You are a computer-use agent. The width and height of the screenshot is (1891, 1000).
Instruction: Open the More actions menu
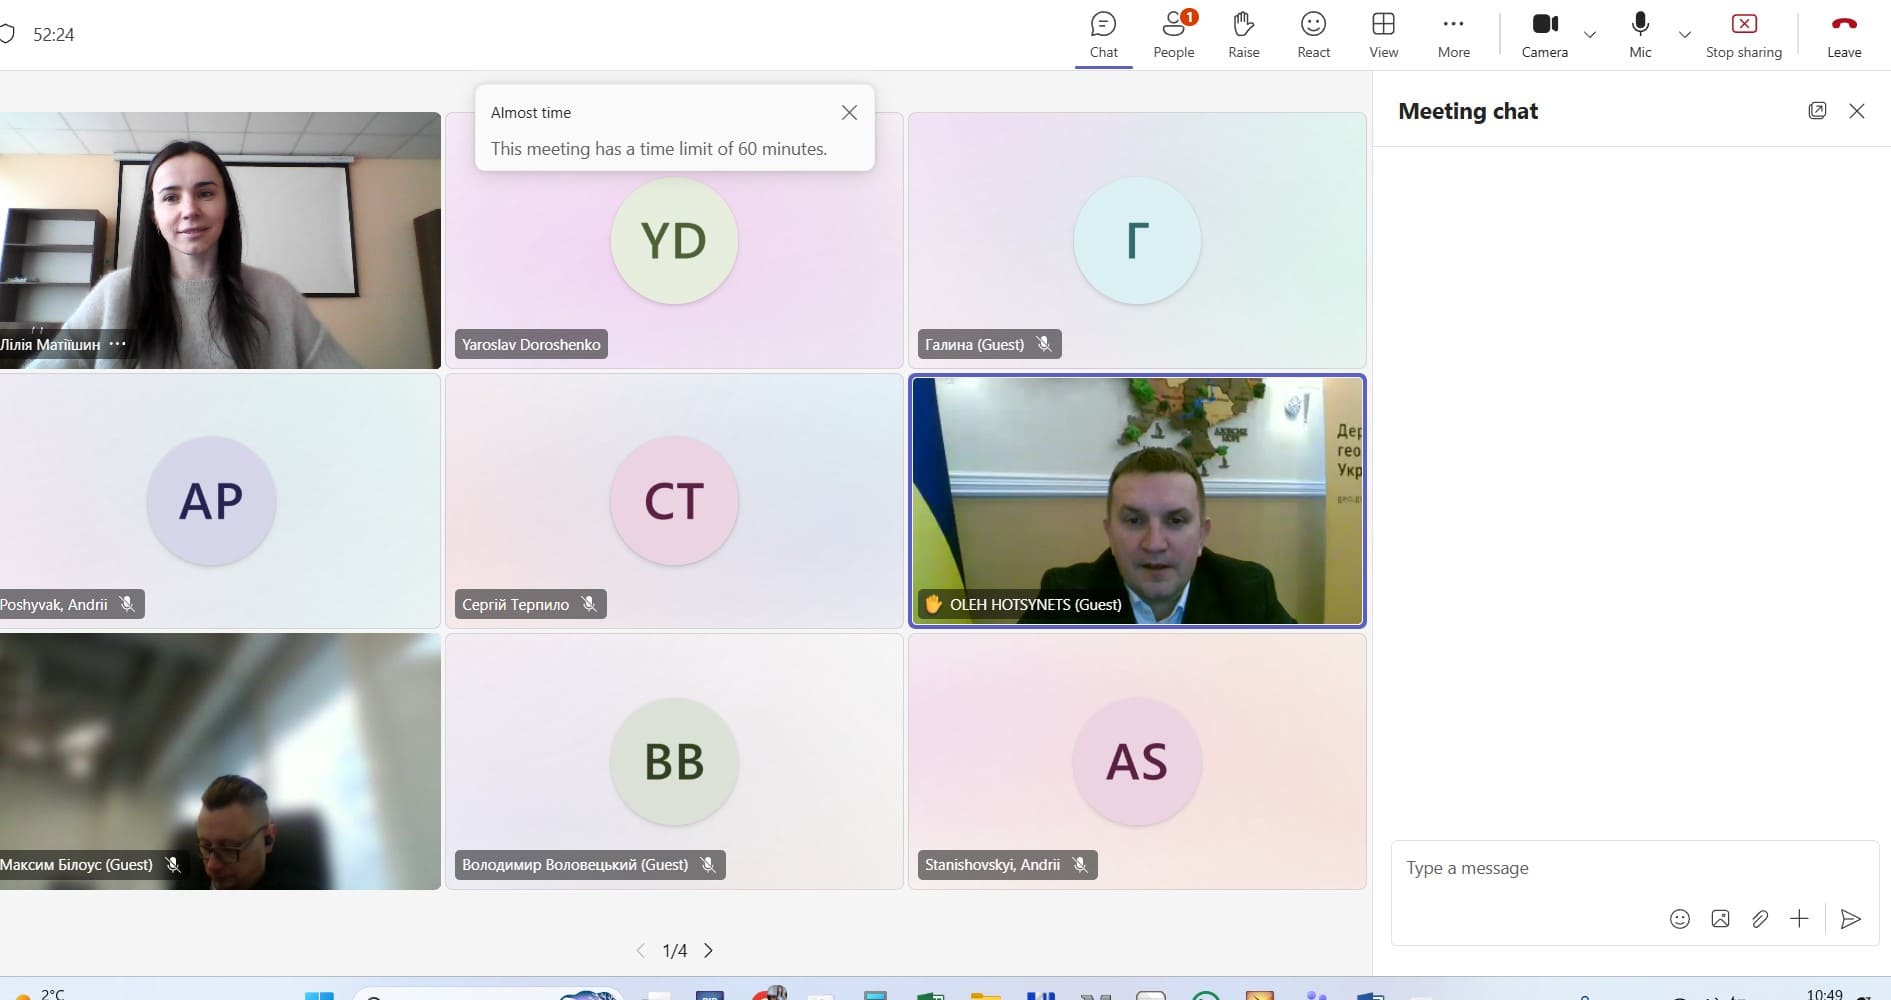[x=1453, y=35]
